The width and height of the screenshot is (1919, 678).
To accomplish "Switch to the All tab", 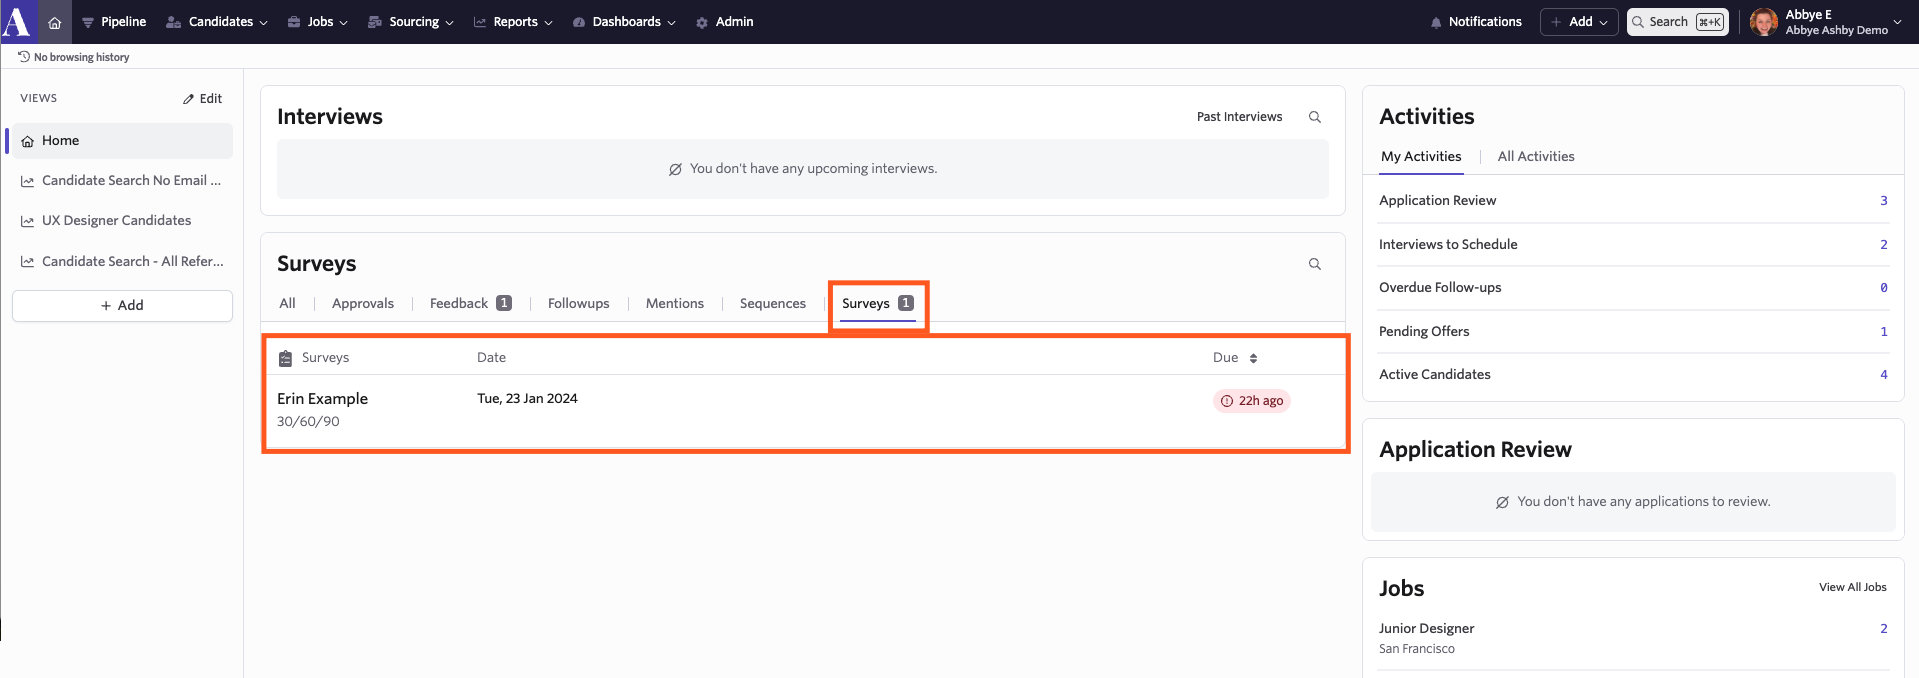I will [x=288, y=303].
